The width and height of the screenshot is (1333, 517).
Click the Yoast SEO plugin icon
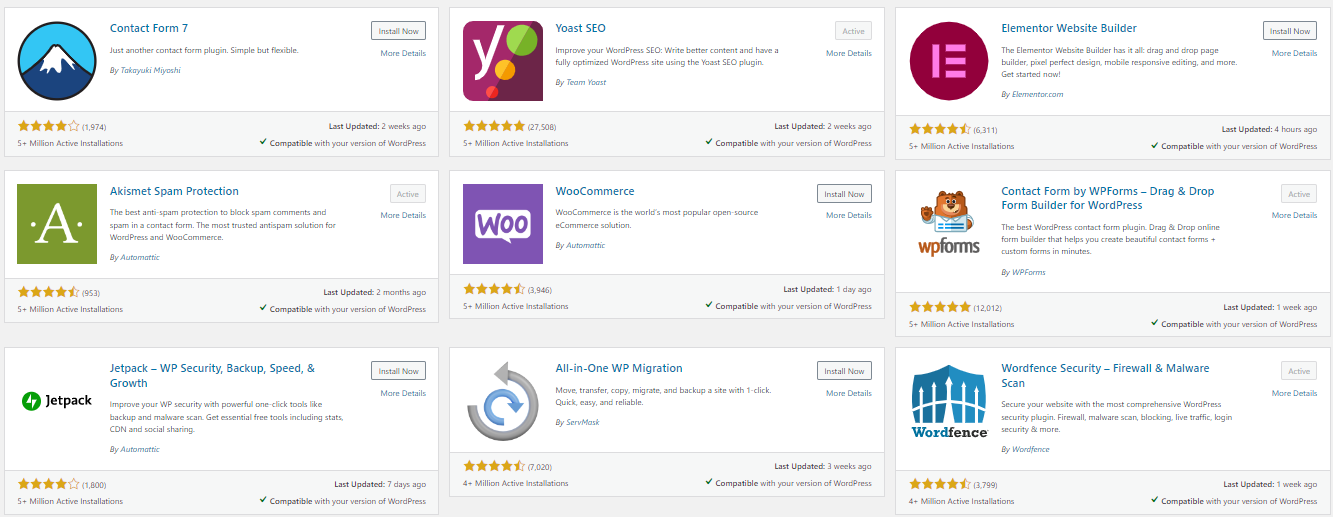click(x=503, y=61)
